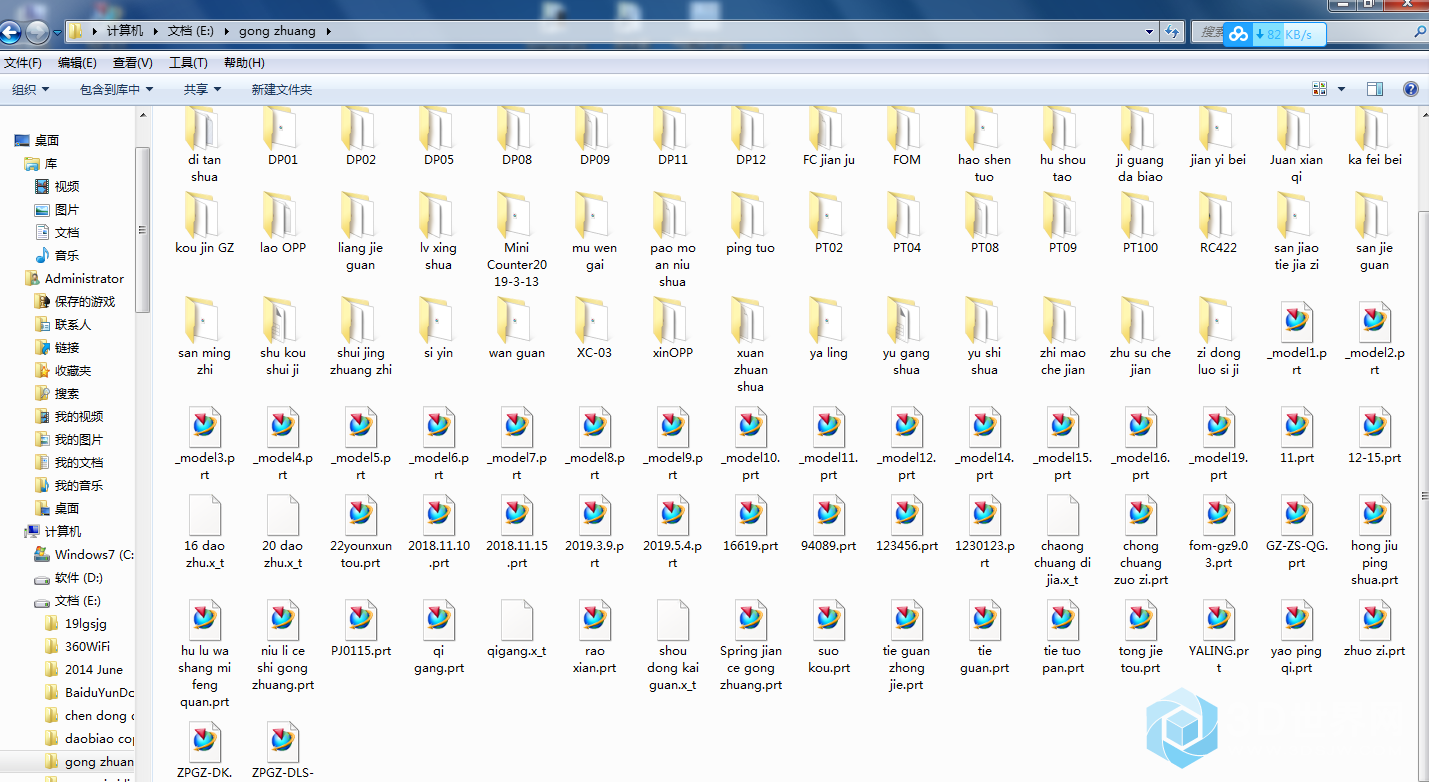Viewport: 1429px width, 782px height.
Task: Select the tie tuo pan.prt file icon
Action: click(x=1062, y=620)
